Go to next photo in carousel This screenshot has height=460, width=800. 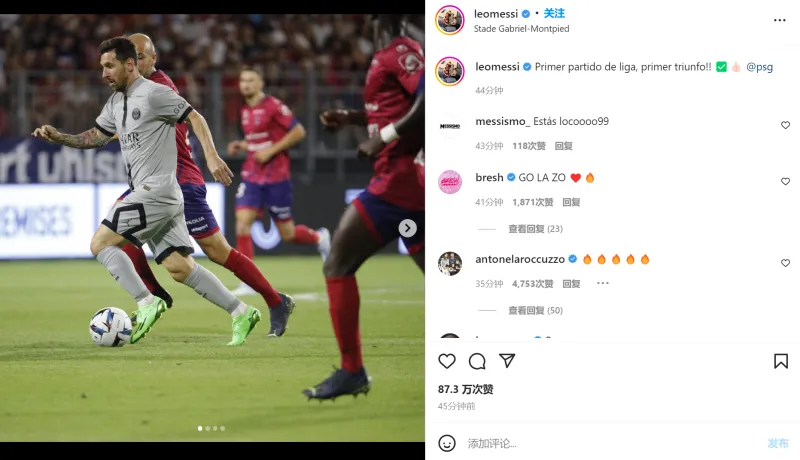[407, 228]
